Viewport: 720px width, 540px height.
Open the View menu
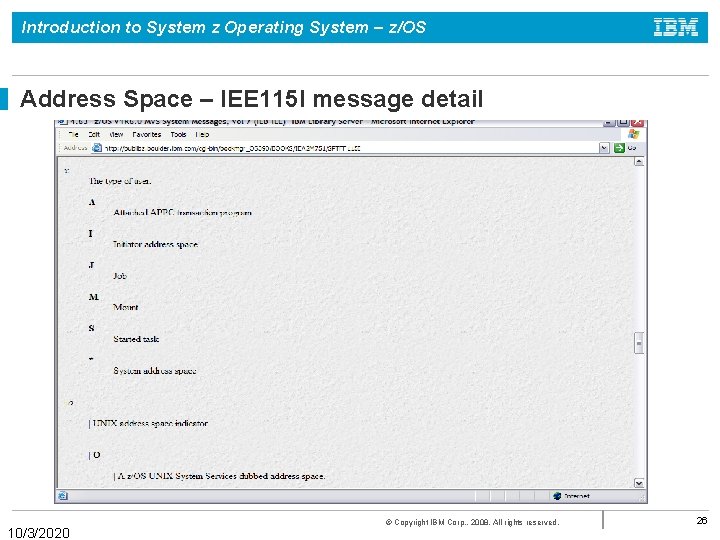[x=116, y=135]
